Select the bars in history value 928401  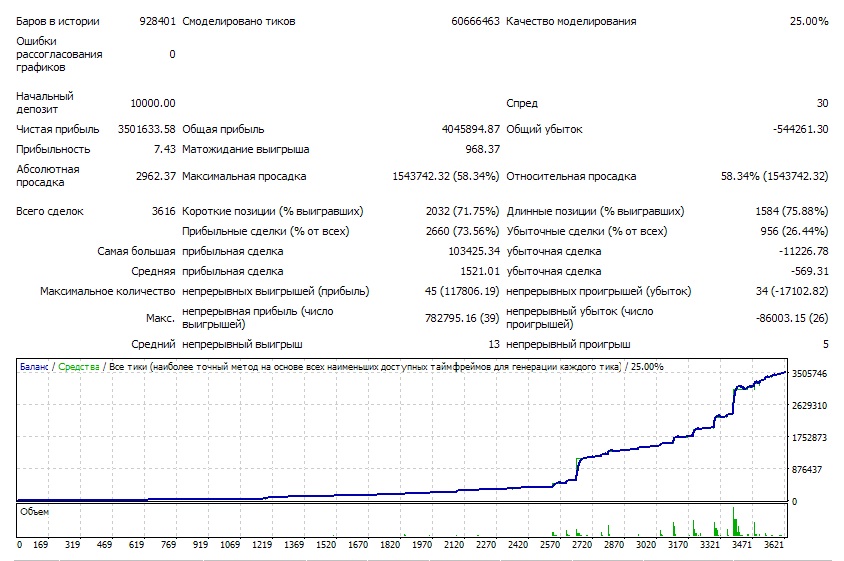[x=157, y=22]
